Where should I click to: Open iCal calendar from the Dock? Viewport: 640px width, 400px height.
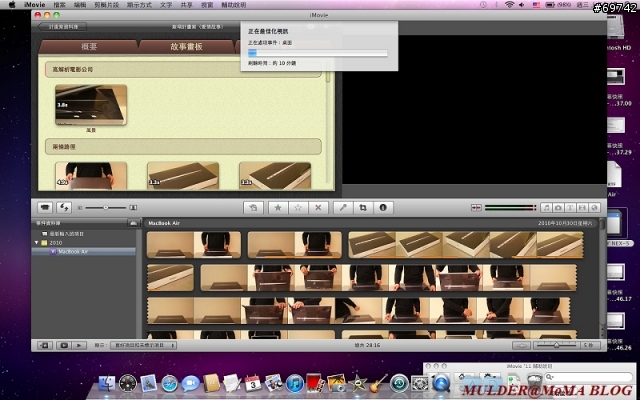point(253,384)
